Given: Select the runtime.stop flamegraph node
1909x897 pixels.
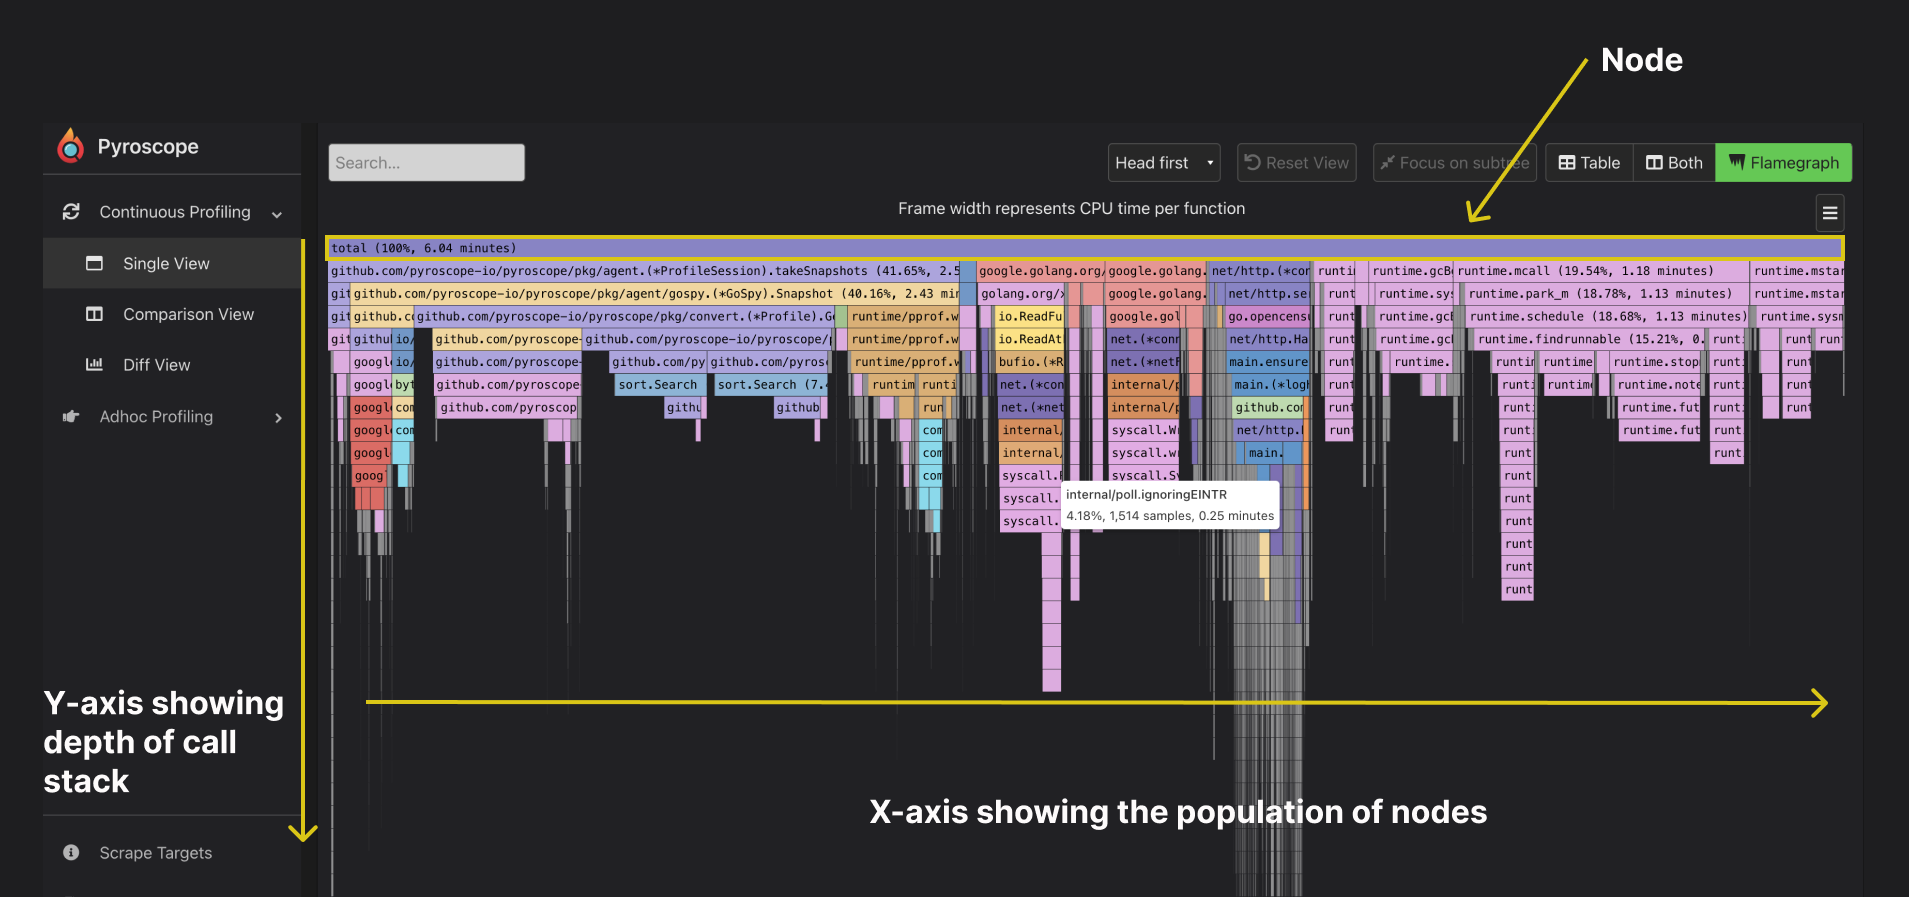Looking at the screenshot, I should click(x=1656, y=362).
